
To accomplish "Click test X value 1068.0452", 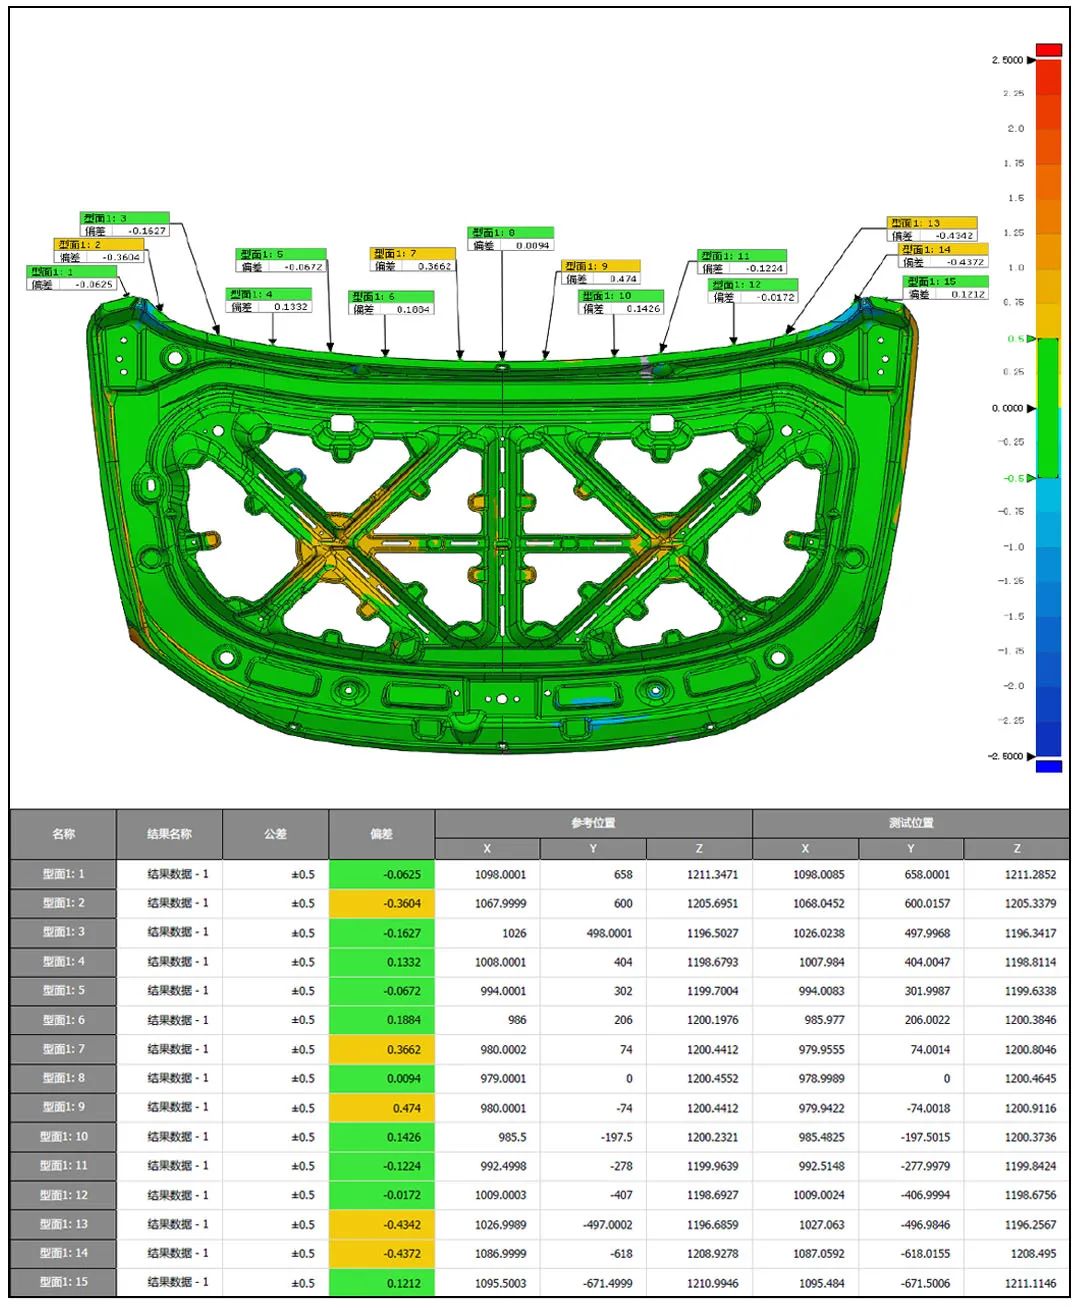I will (x=818, y=903).
